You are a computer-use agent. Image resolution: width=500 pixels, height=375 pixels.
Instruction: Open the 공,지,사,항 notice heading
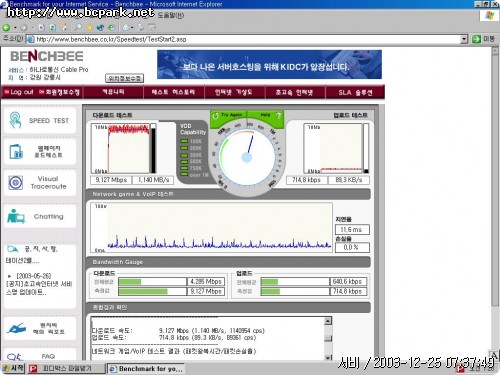pyautogui.click(x=33, y=249)
